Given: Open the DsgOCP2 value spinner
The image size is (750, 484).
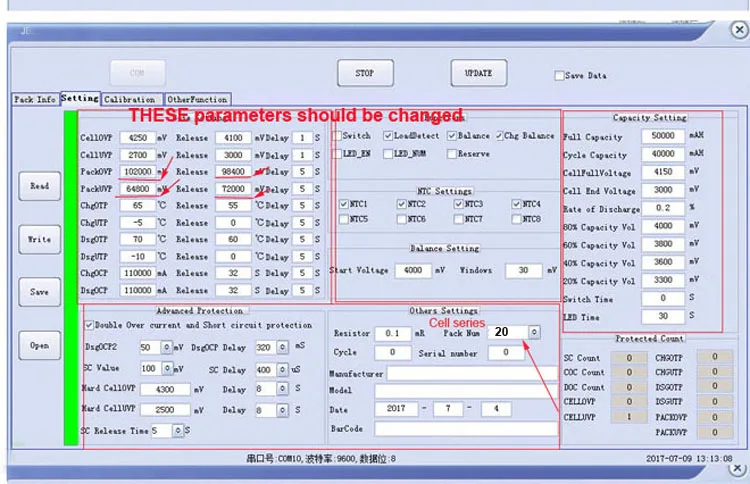Looking at the screenshot, I should pos(166,347).
